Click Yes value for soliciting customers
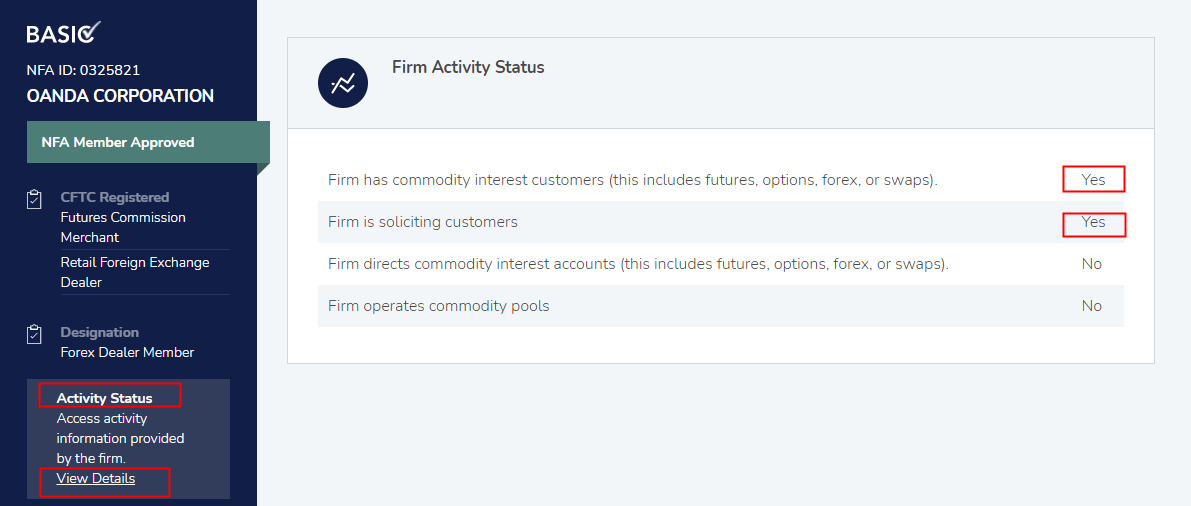The width and height of the screenshot is (1191, 506). point(1093,222)
